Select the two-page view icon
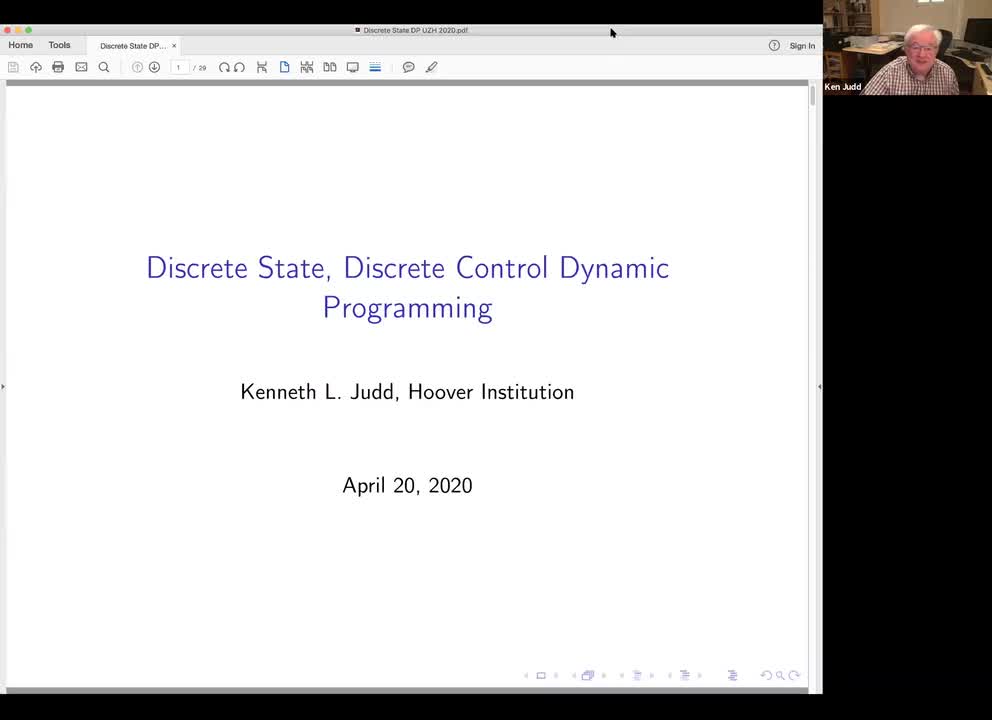The height and width of the screenshot is (720, 992). (x=330, y=67)
